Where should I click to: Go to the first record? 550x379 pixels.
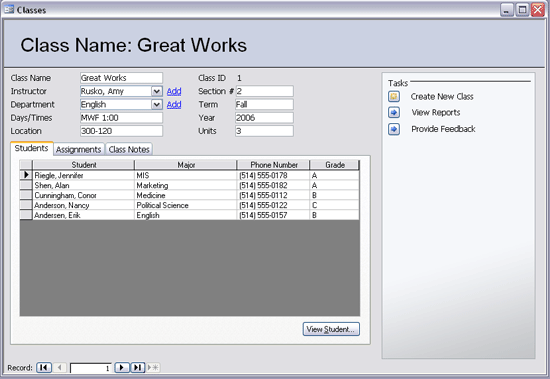click(x=44, y=367)
